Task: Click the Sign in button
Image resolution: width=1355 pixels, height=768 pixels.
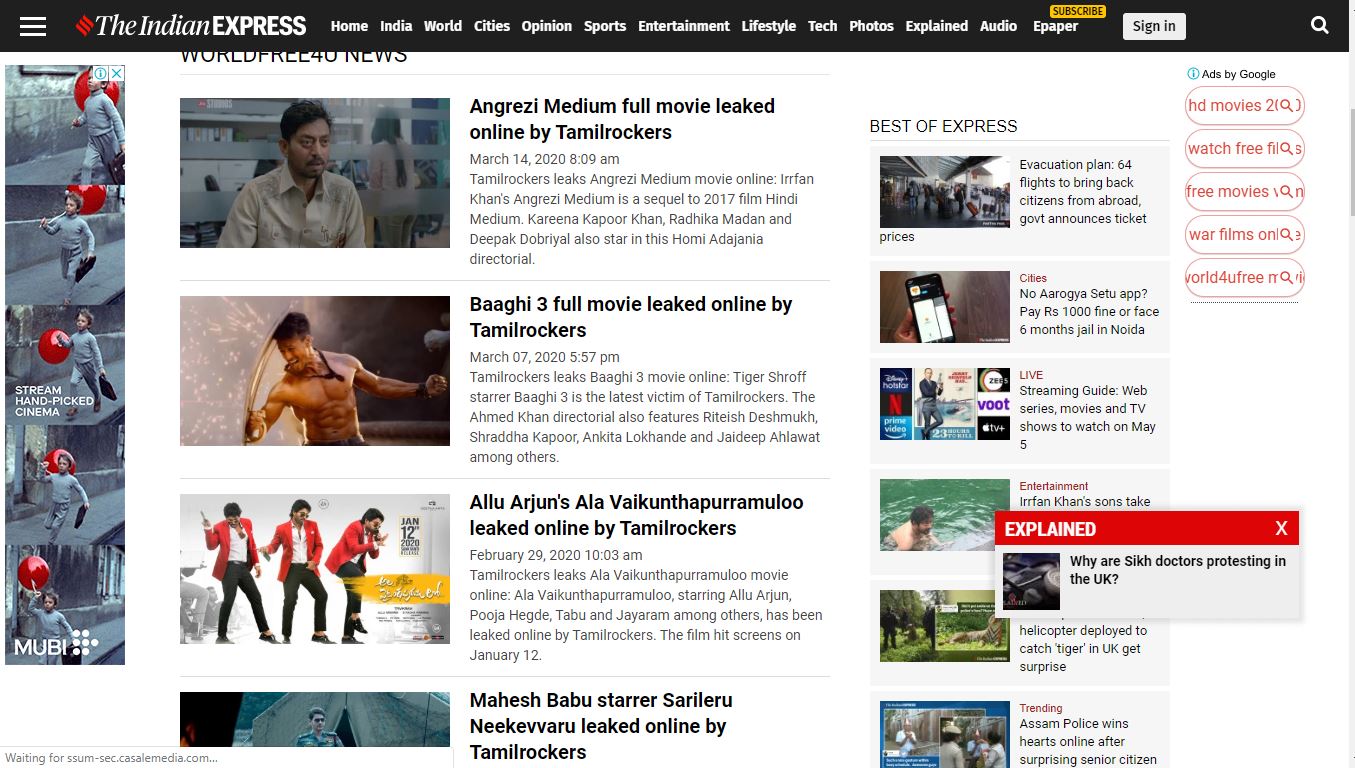Action: pos(1154,26)
